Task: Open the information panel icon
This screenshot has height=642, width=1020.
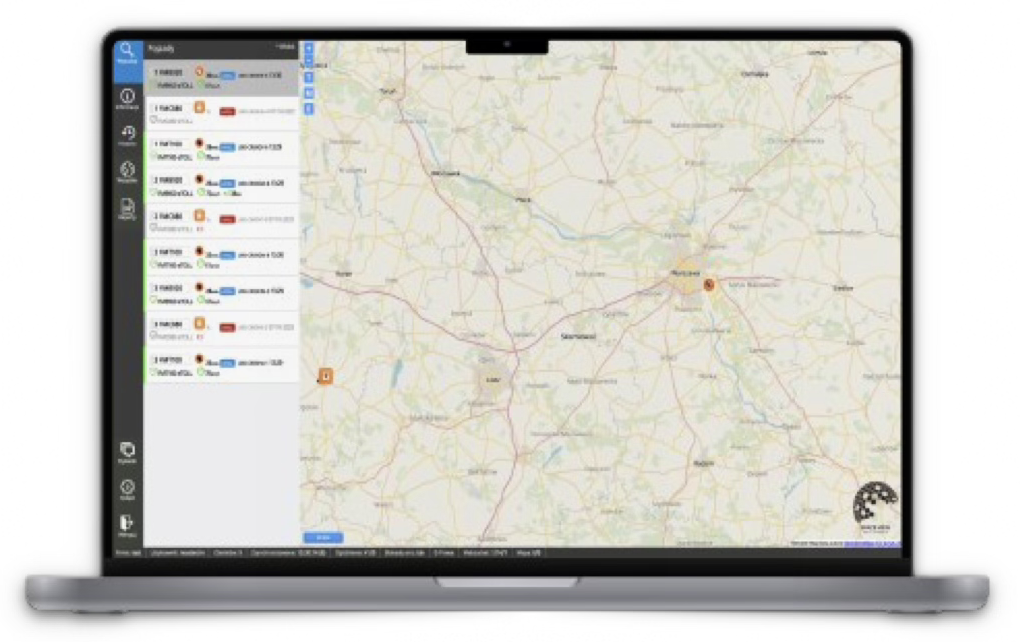Action: click(127, 95)
